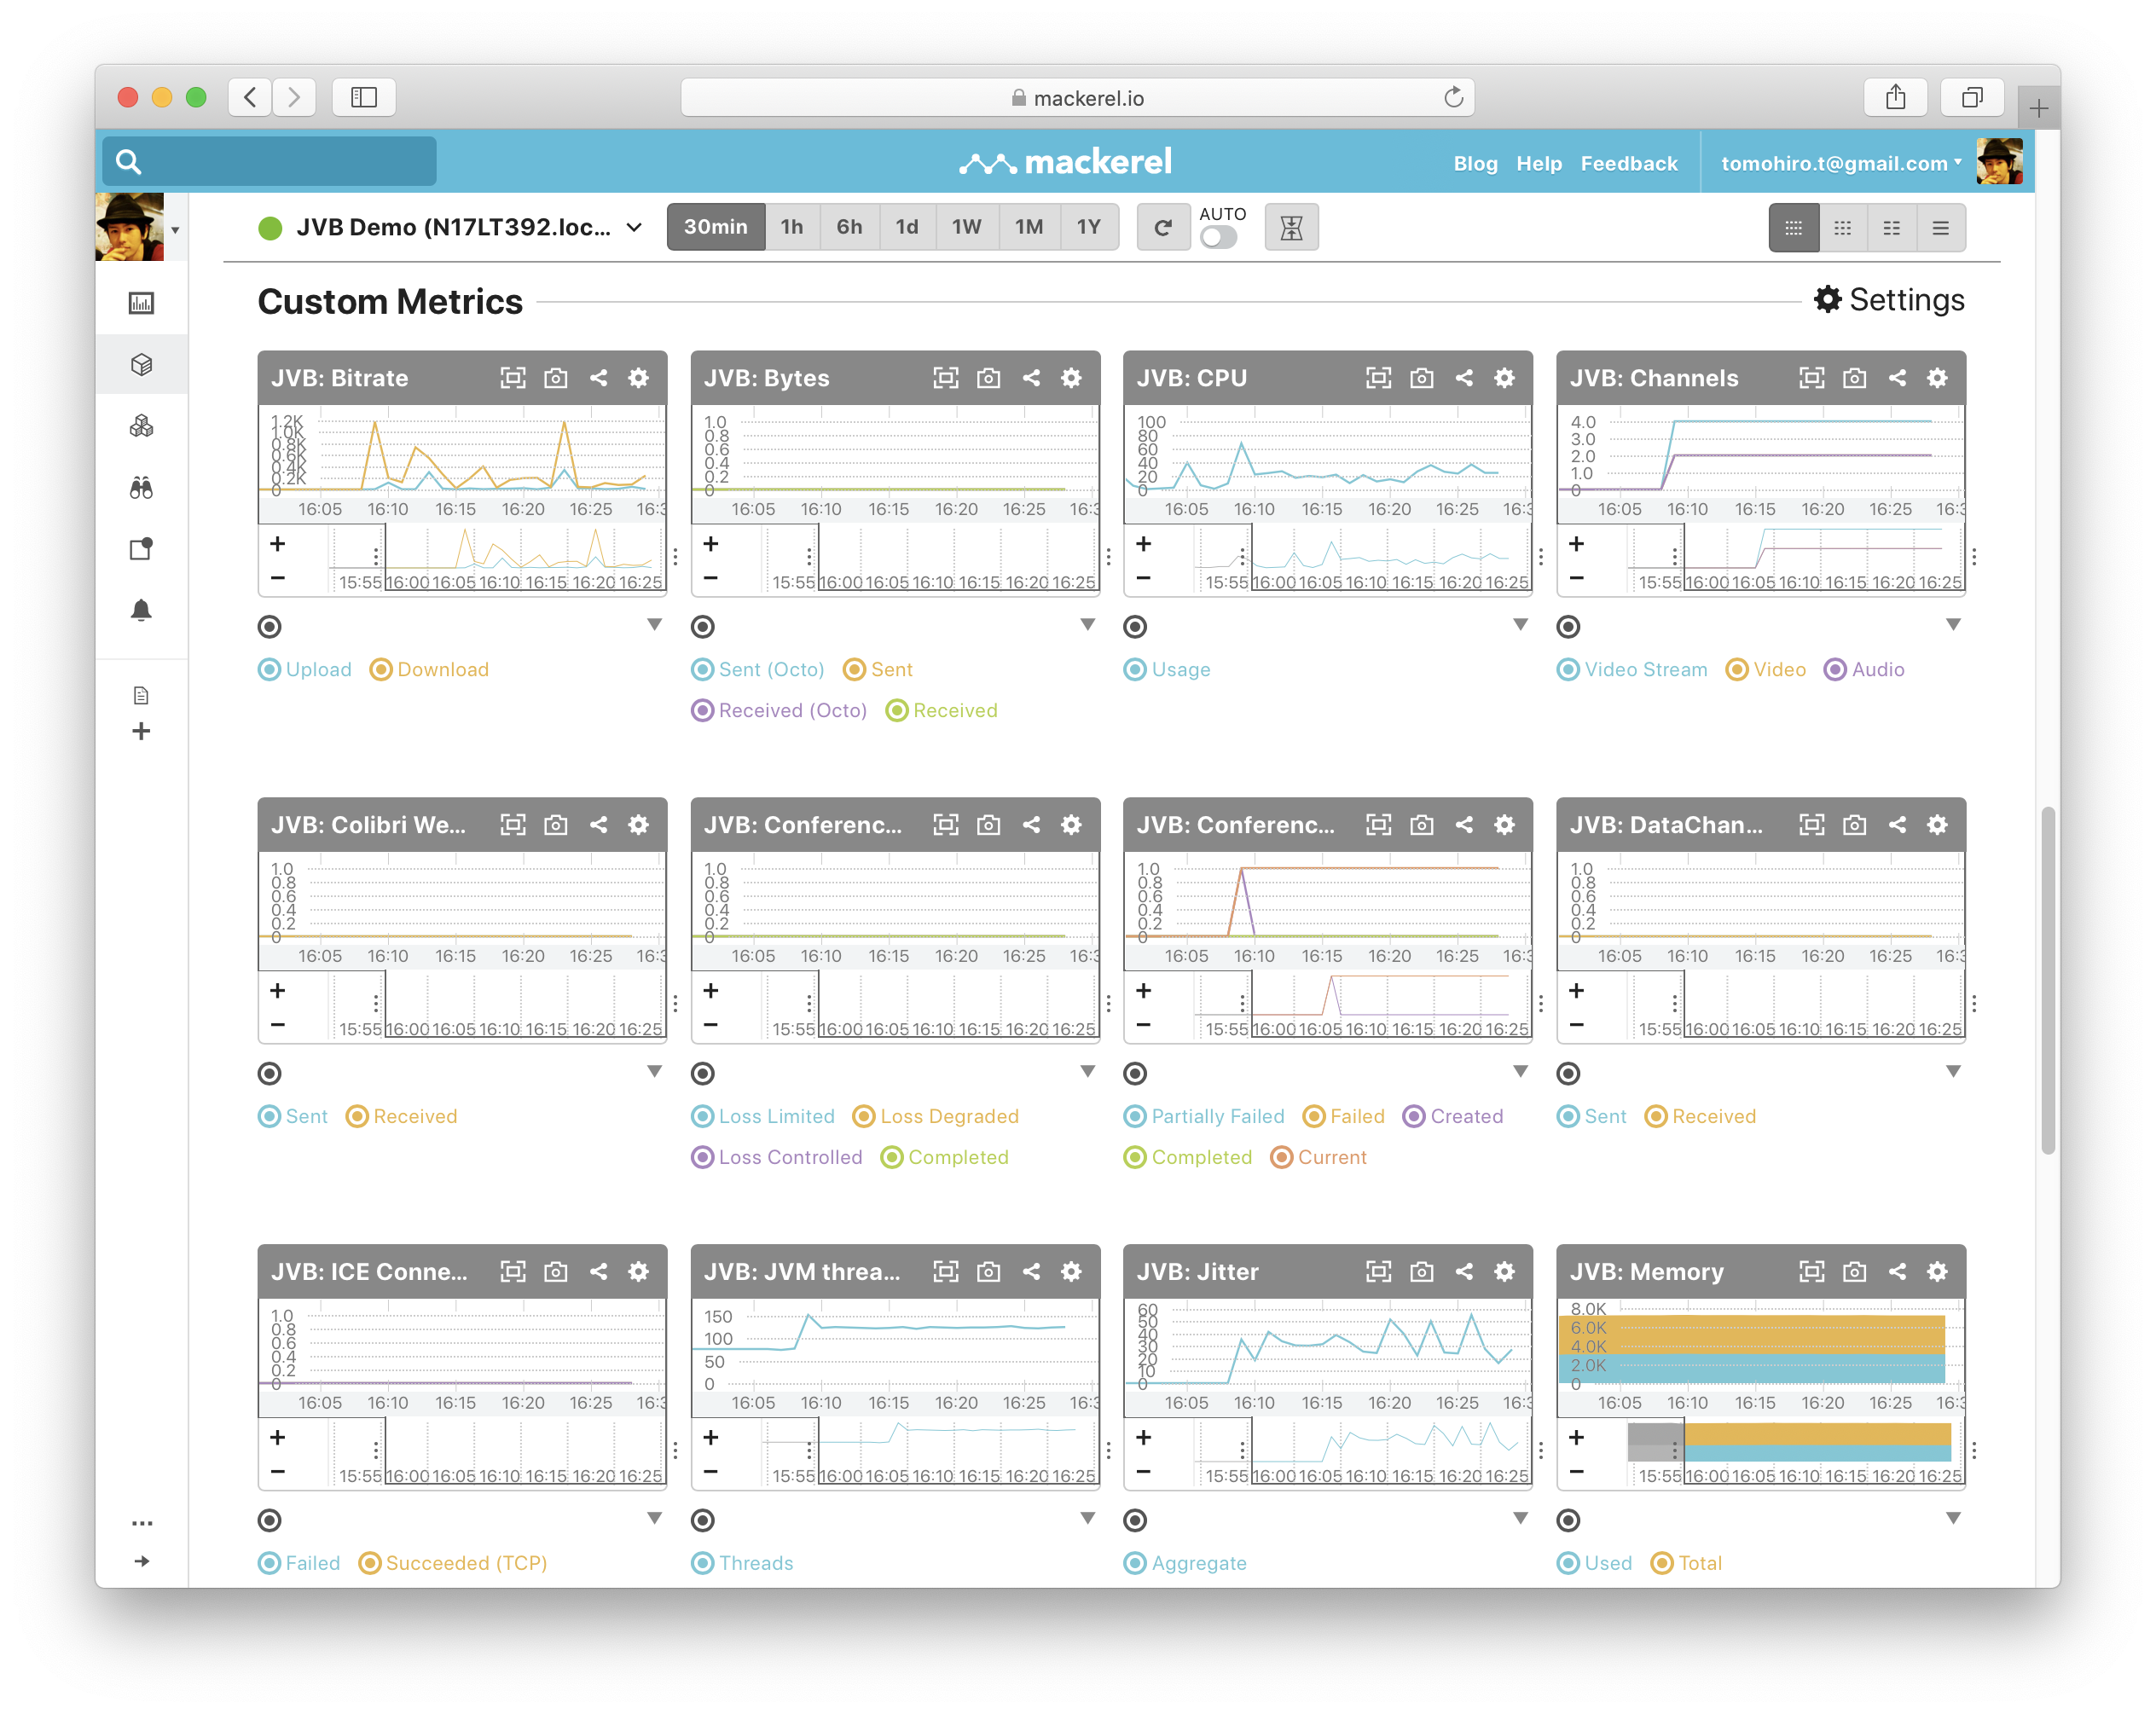Expand triangle below JVB: CPU graph
Image resolution: width=2156 pixels, height=1714 pixels.
click(1520, 625)
